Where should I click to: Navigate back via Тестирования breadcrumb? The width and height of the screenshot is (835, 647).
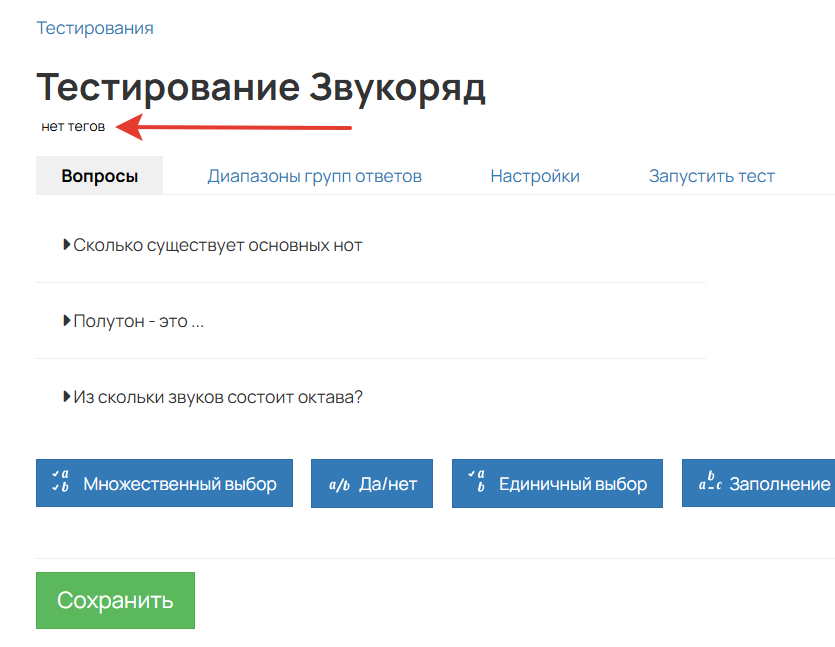94,28
